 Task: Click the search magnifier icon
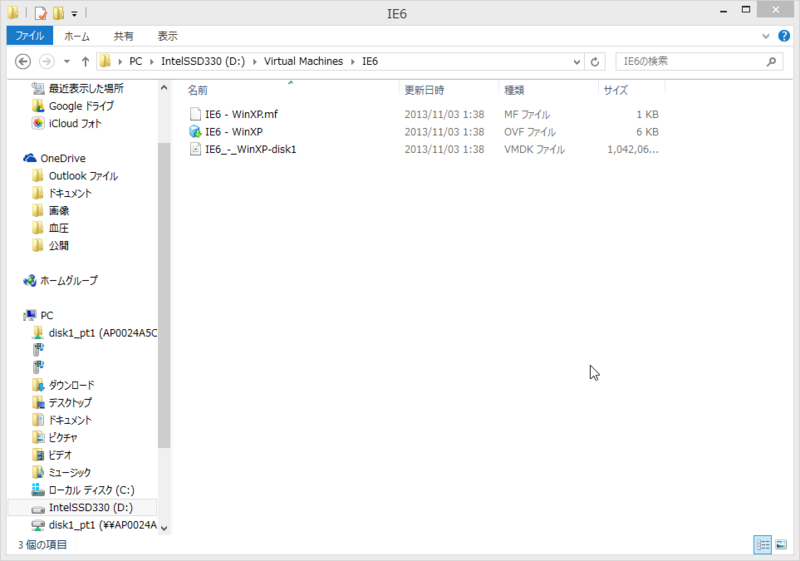click(771, 62)
